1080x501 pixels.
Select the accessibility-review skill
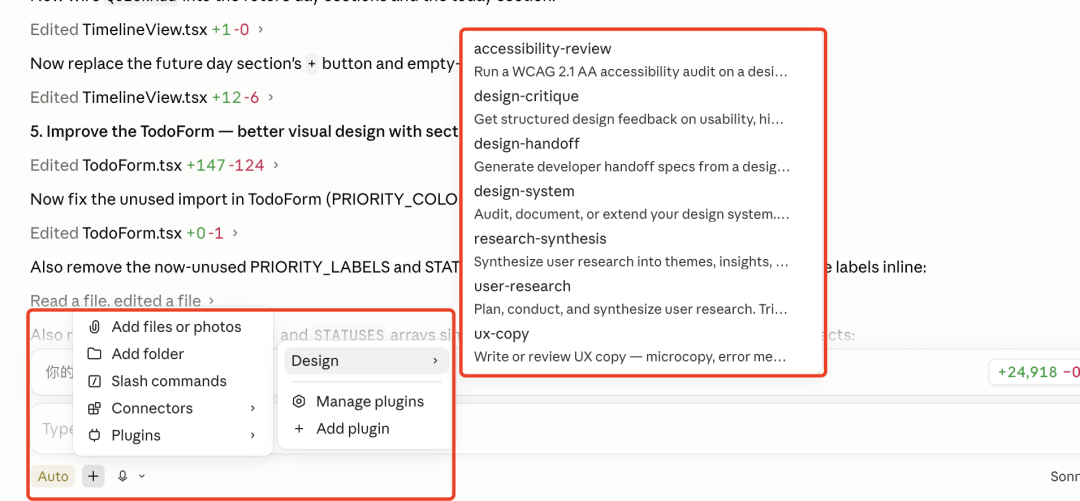click(x=632, y=59)
